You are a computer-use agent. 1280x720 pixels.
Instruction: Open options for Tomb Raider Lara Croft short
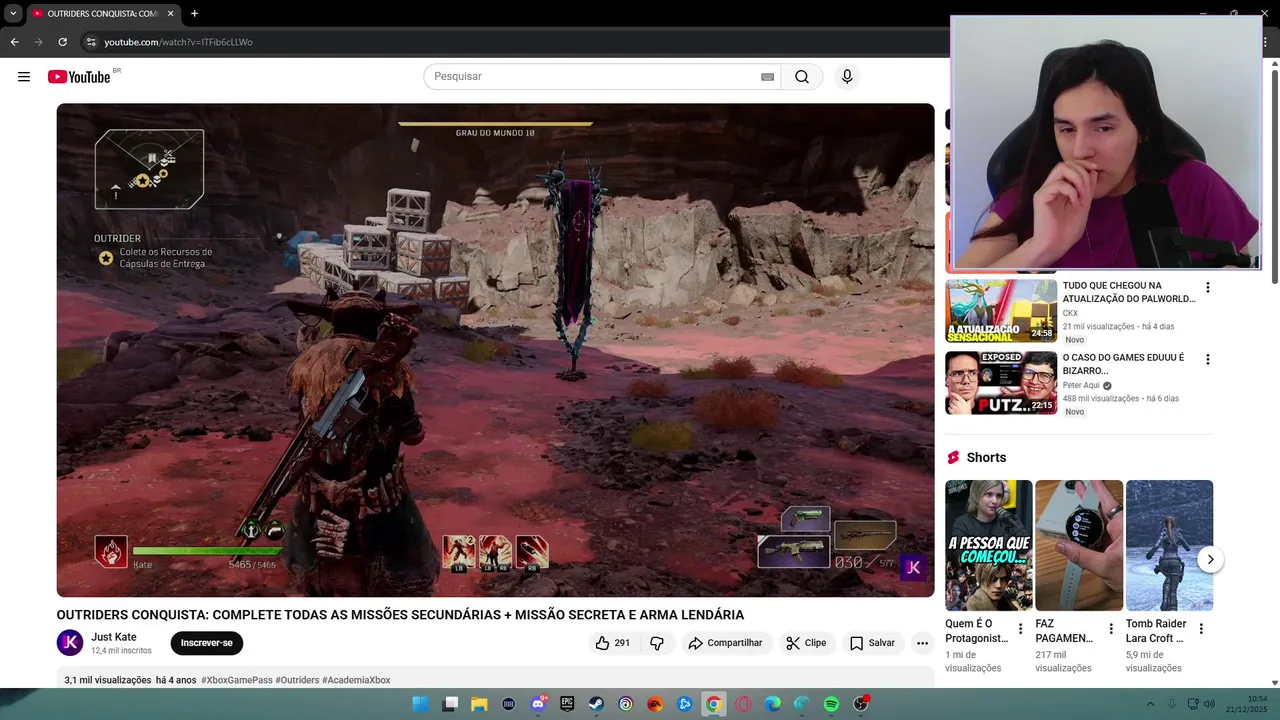[1201, 629]
